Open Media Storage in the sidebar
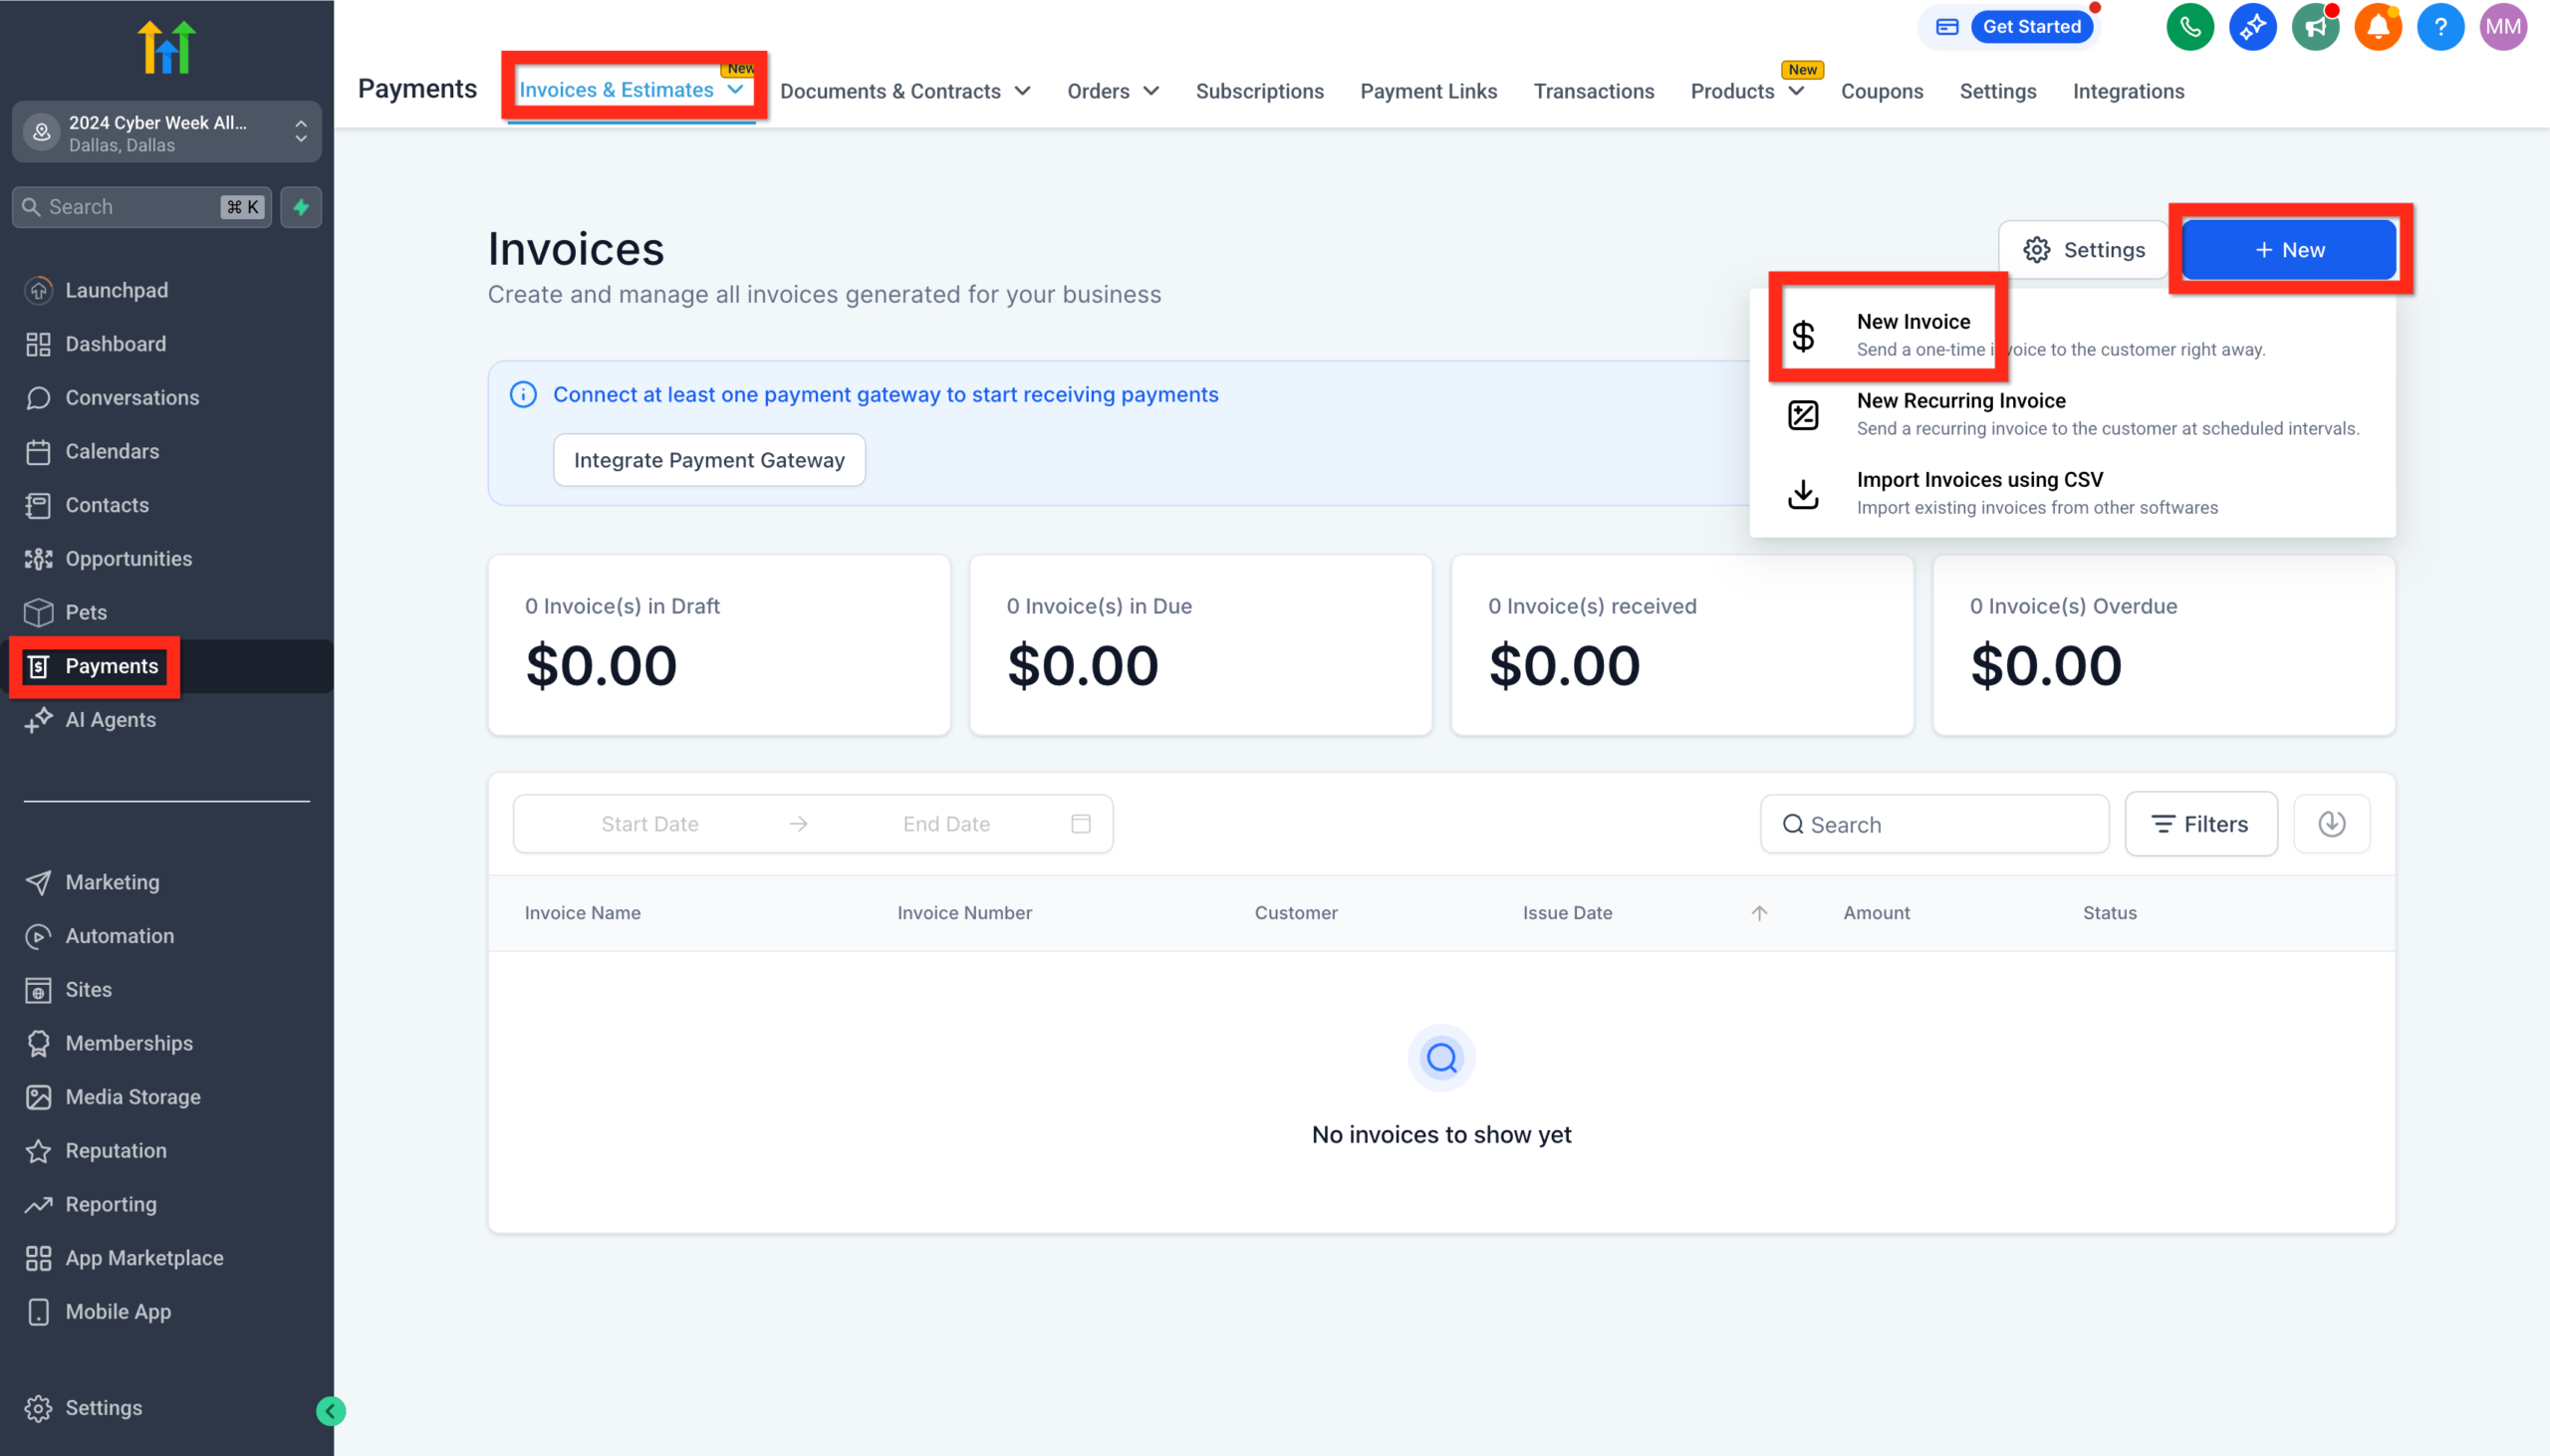2550x1456 pixels. [132, 1096]
